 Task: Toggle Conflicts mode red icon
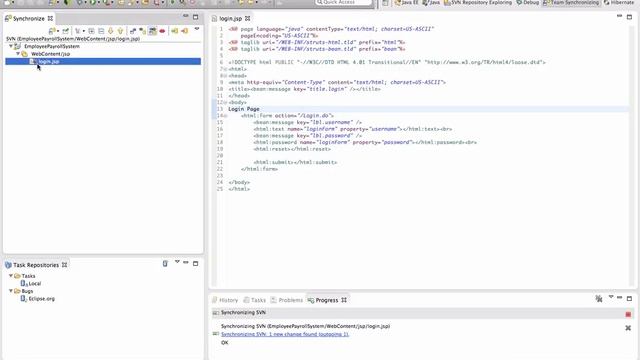click(162, 31)
